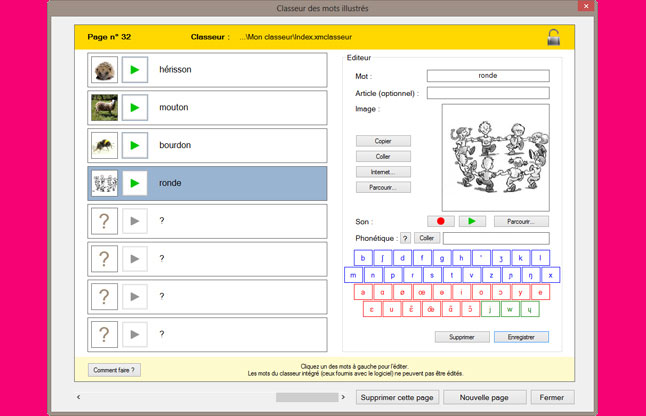Click the red record sound button
646x416 pixels.
[x=440, y=221]
